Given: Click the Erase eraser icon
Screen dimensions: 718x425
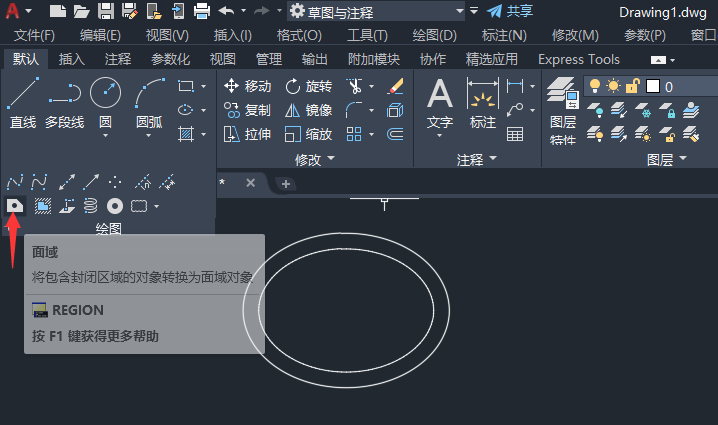Looking at the screenshot, I should coord(395,86).
